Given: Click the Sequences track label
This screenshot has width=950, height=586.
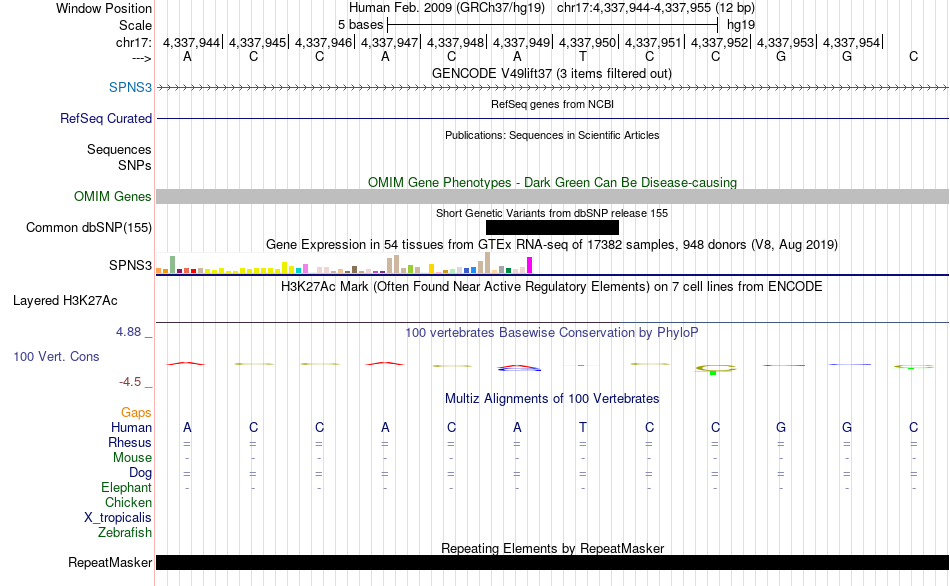Looking at the screenshot, I should (119, 150).
